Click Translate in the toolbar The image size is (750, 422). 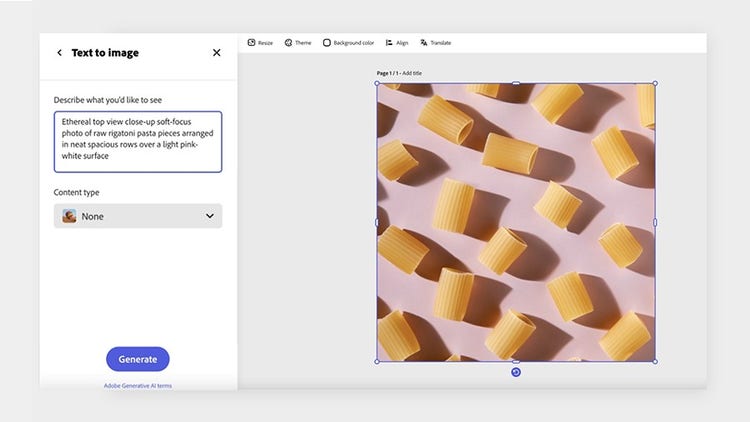click(x=436, y=43)
